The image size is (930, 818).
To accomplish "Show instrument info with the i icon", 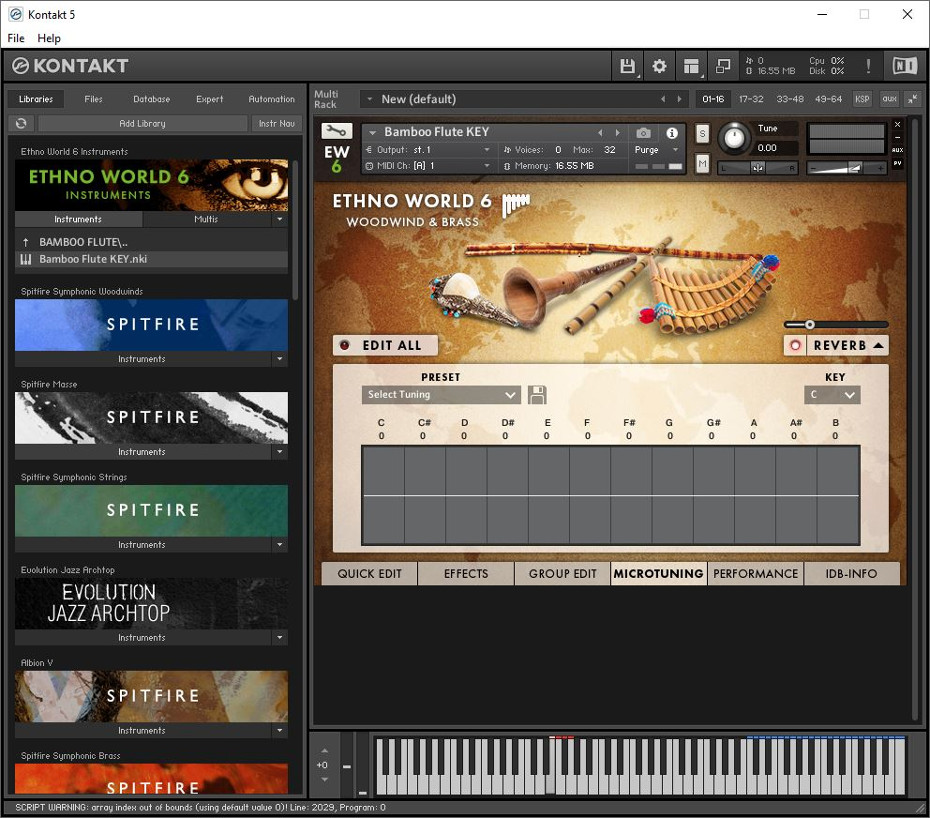I will [x=672, y=133].
